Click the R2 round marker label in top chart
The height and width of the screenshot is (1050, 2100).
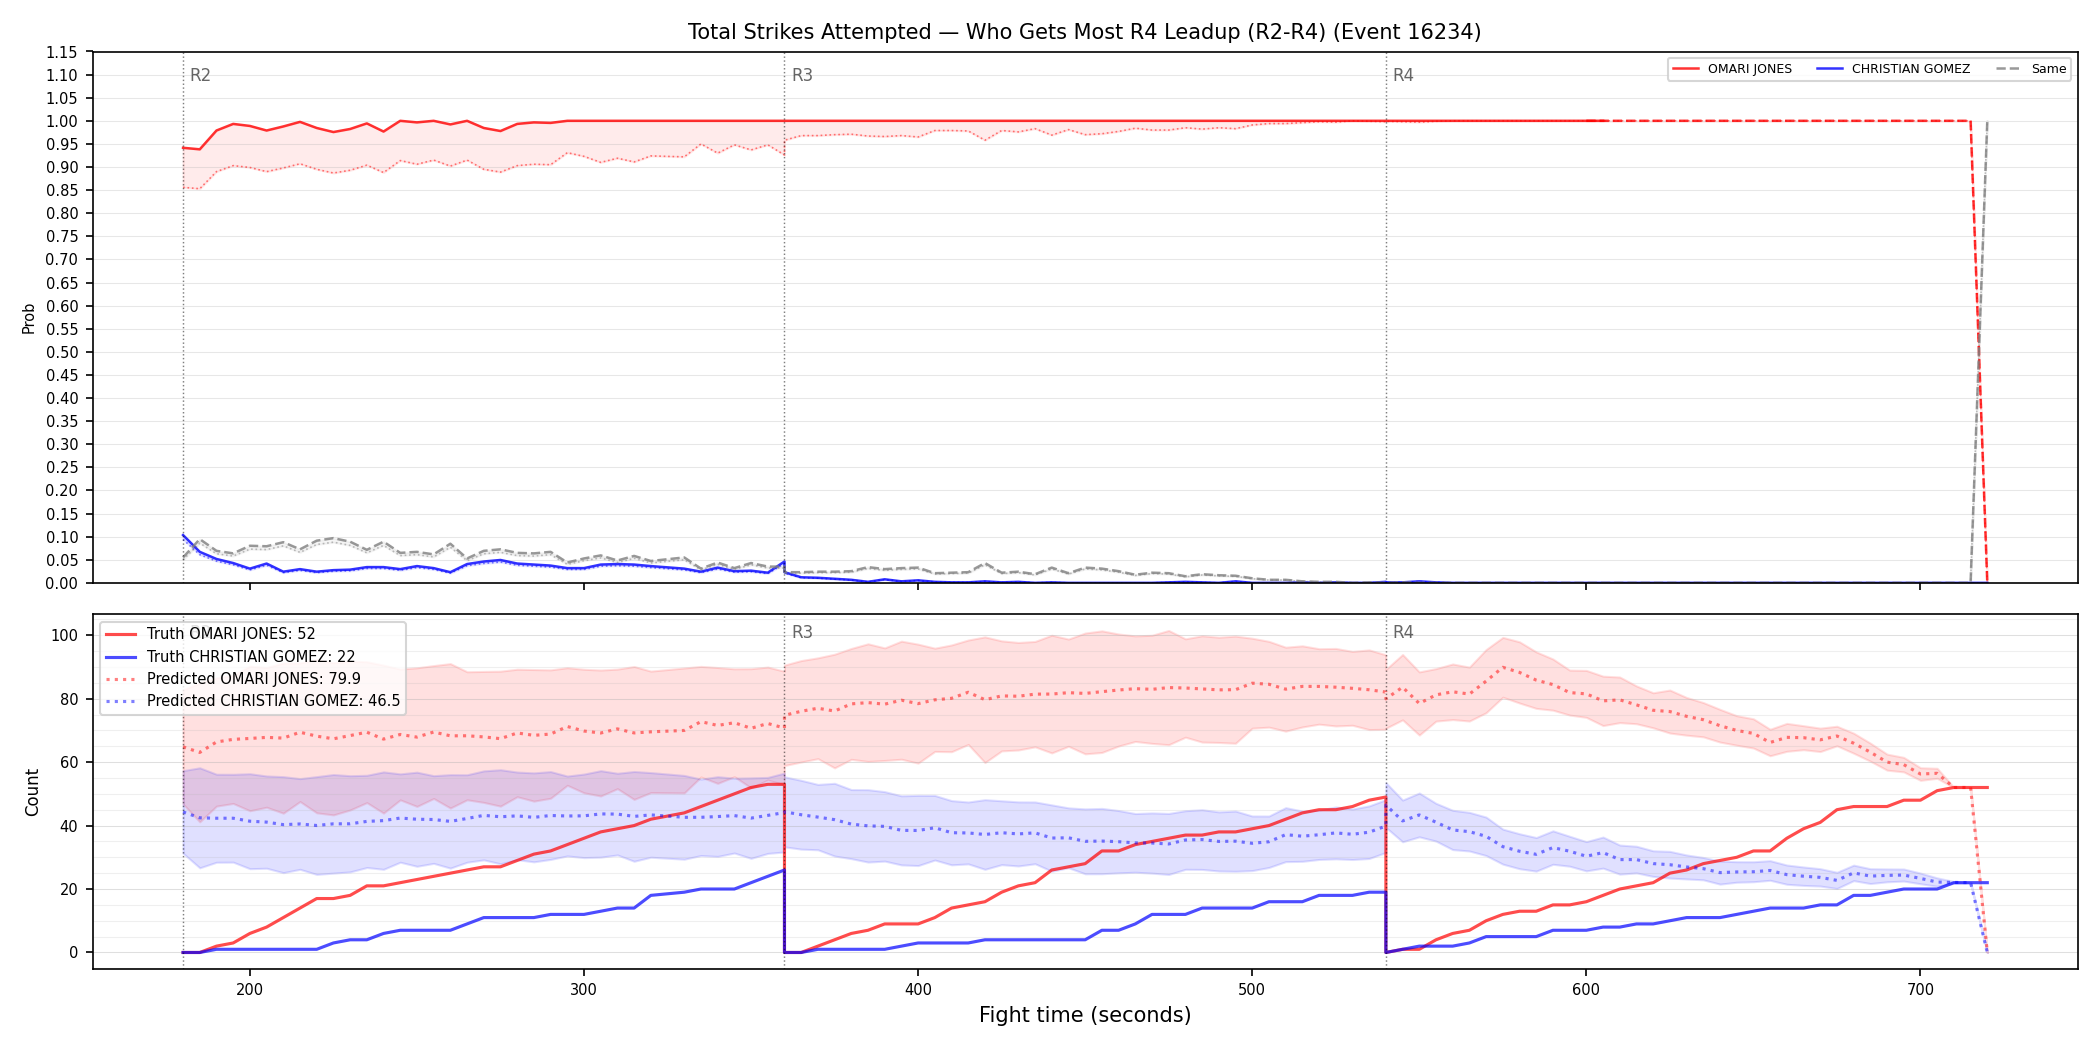click(x=200, y=75)
